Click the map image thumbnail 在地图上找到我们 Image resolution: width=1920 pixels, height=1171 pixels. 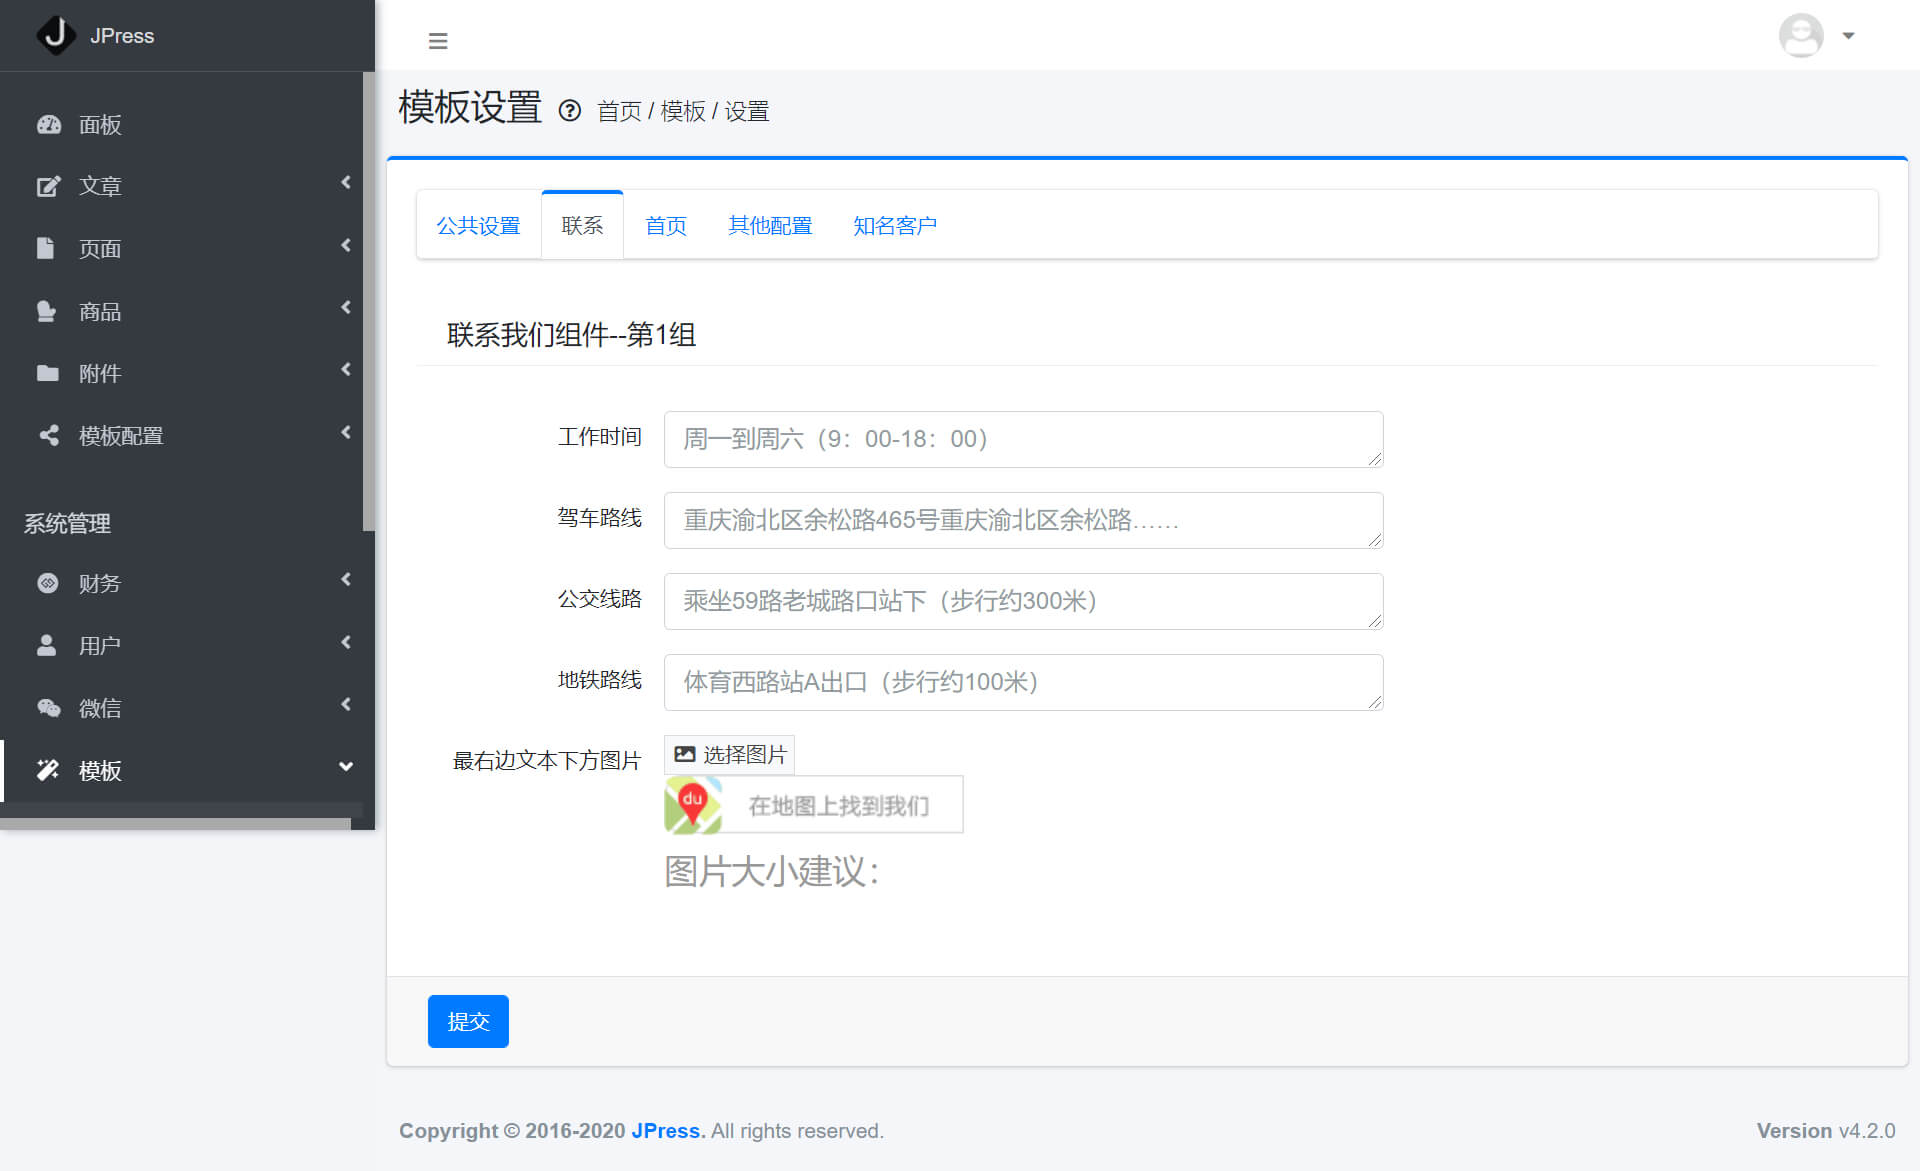pos(814,805)
